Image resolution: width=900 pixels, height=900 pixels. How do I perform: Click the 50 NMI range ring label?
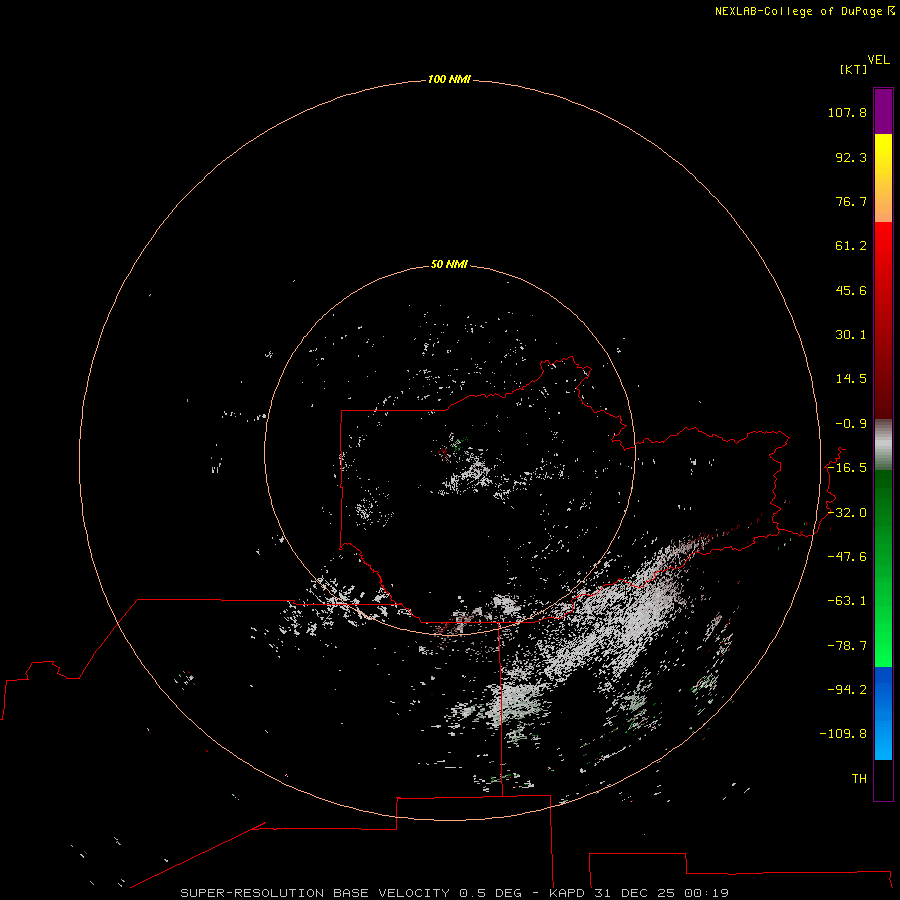449,264
